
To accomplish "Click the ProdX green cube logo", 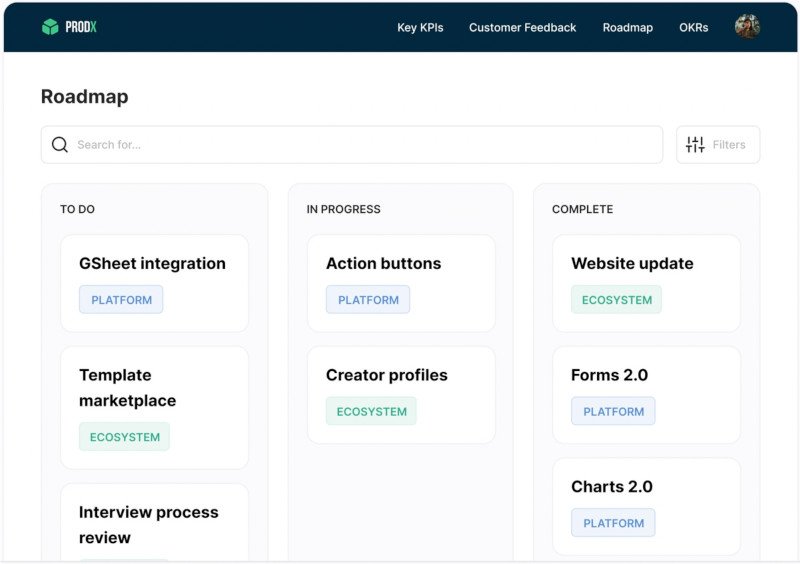I will point(50,27).
